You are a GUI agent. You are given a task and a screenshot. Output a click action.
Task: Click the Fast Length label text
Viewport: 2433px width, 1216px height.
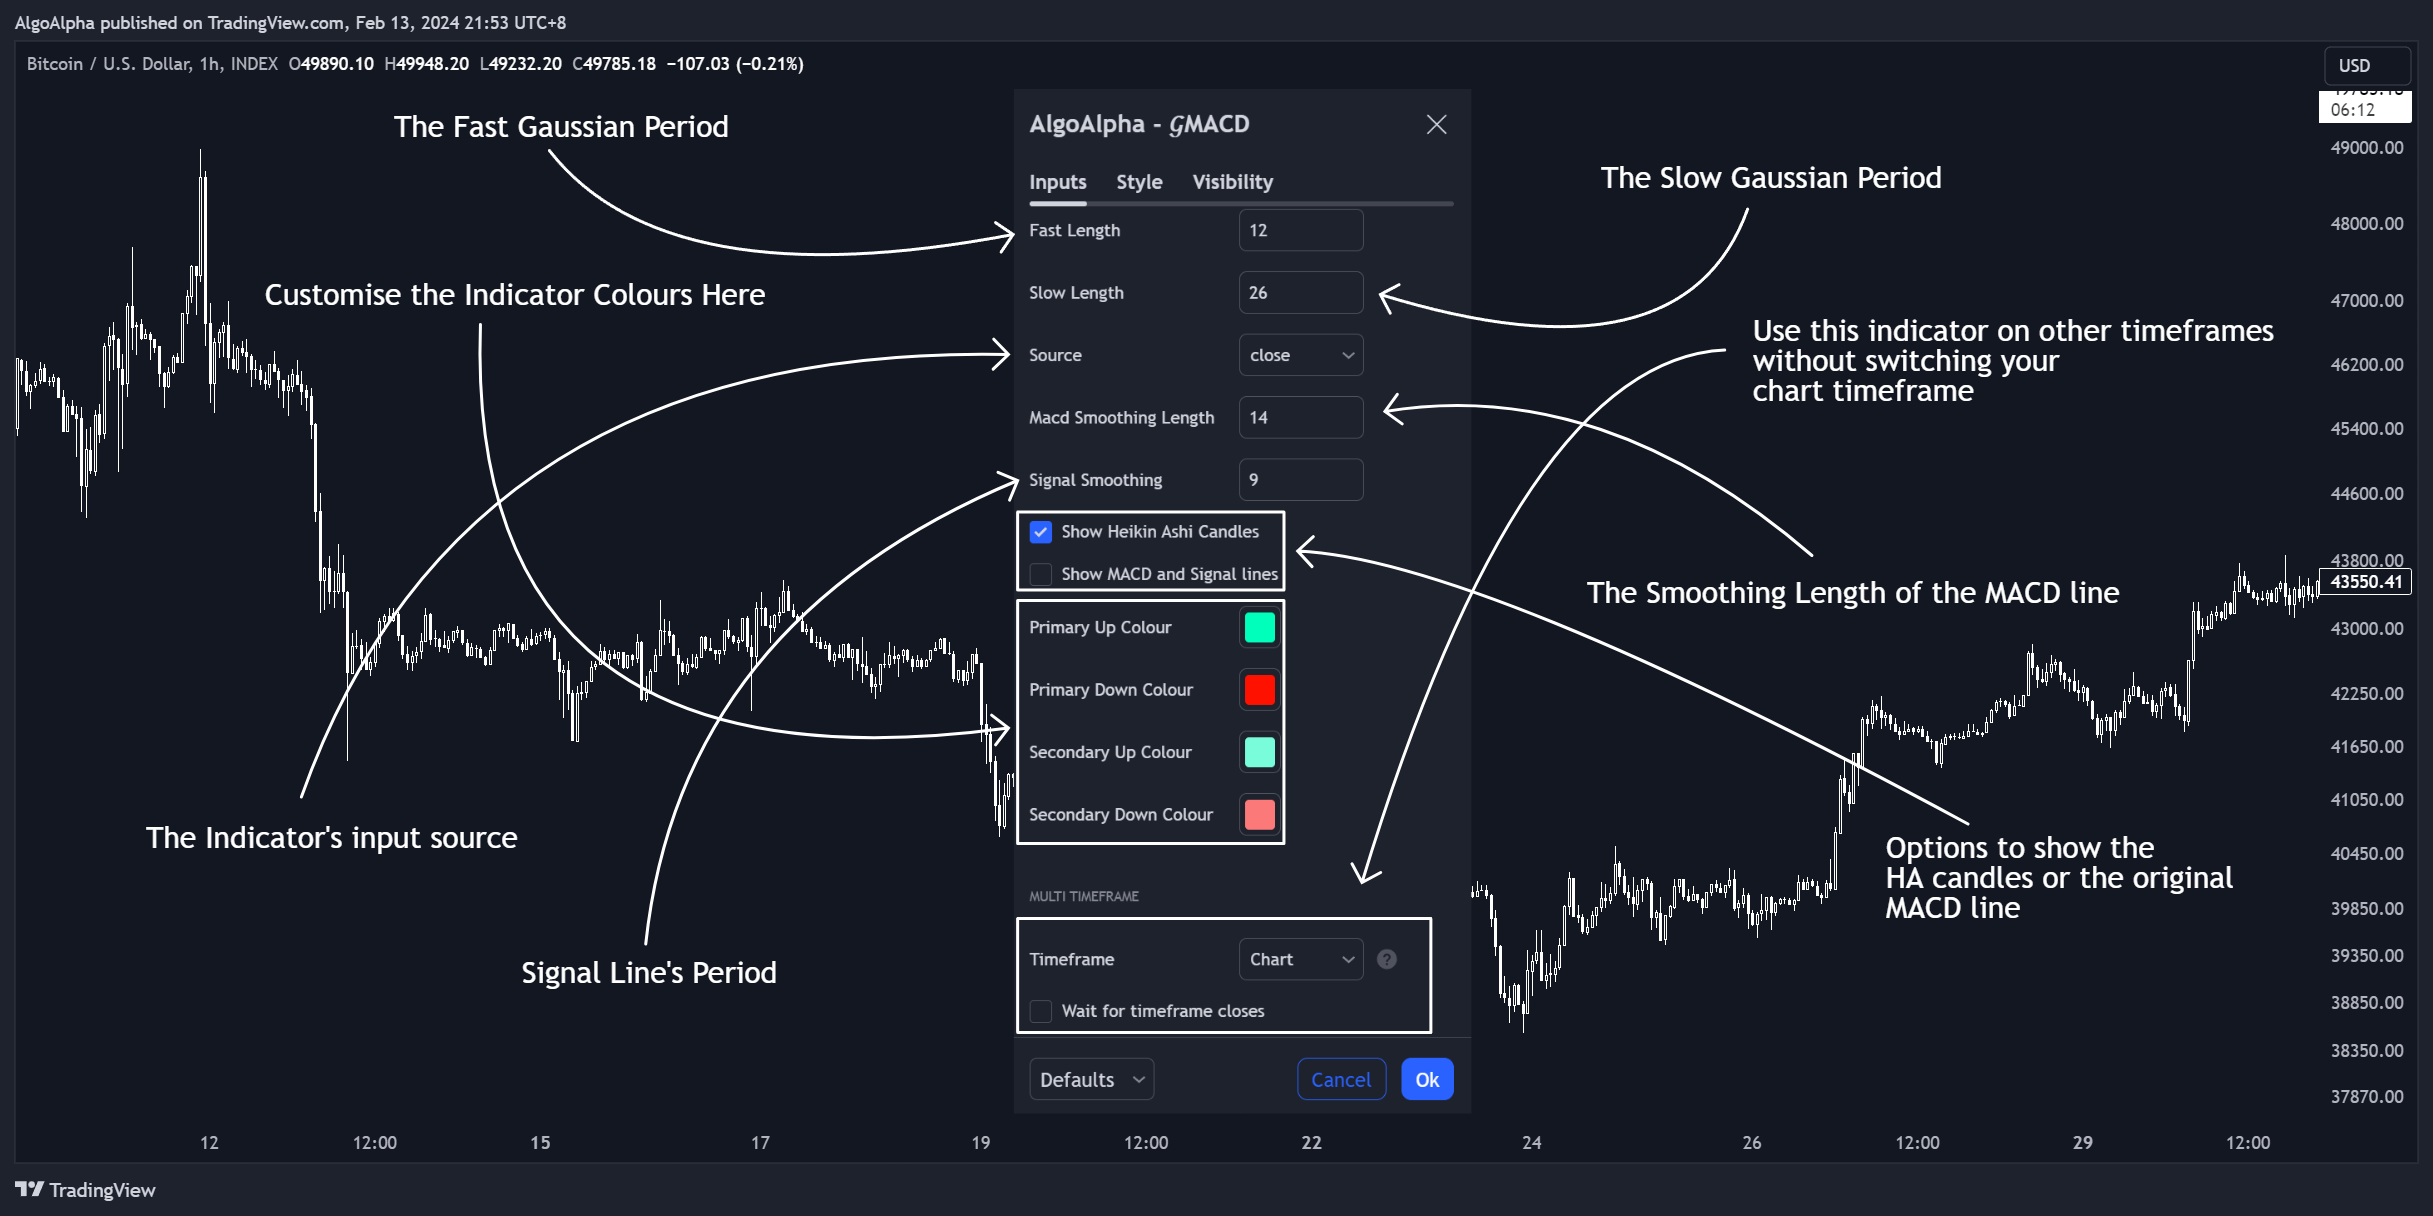click(1074, 230)
